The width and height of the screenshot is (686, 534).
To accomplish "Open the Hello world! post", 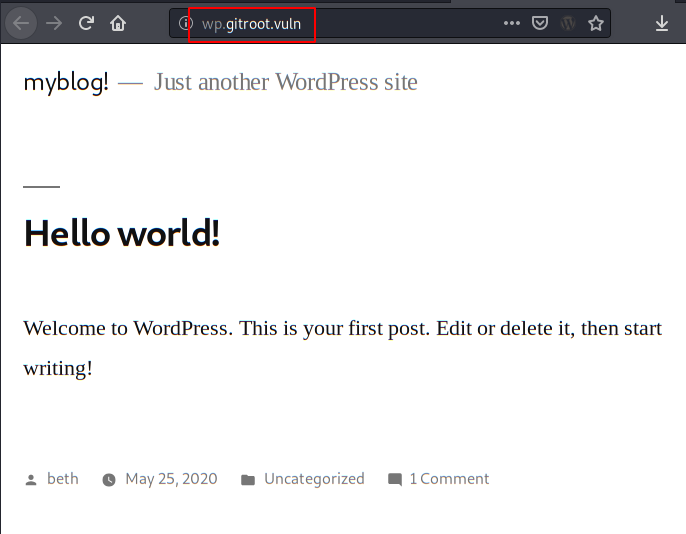I will tap(122, 233).
